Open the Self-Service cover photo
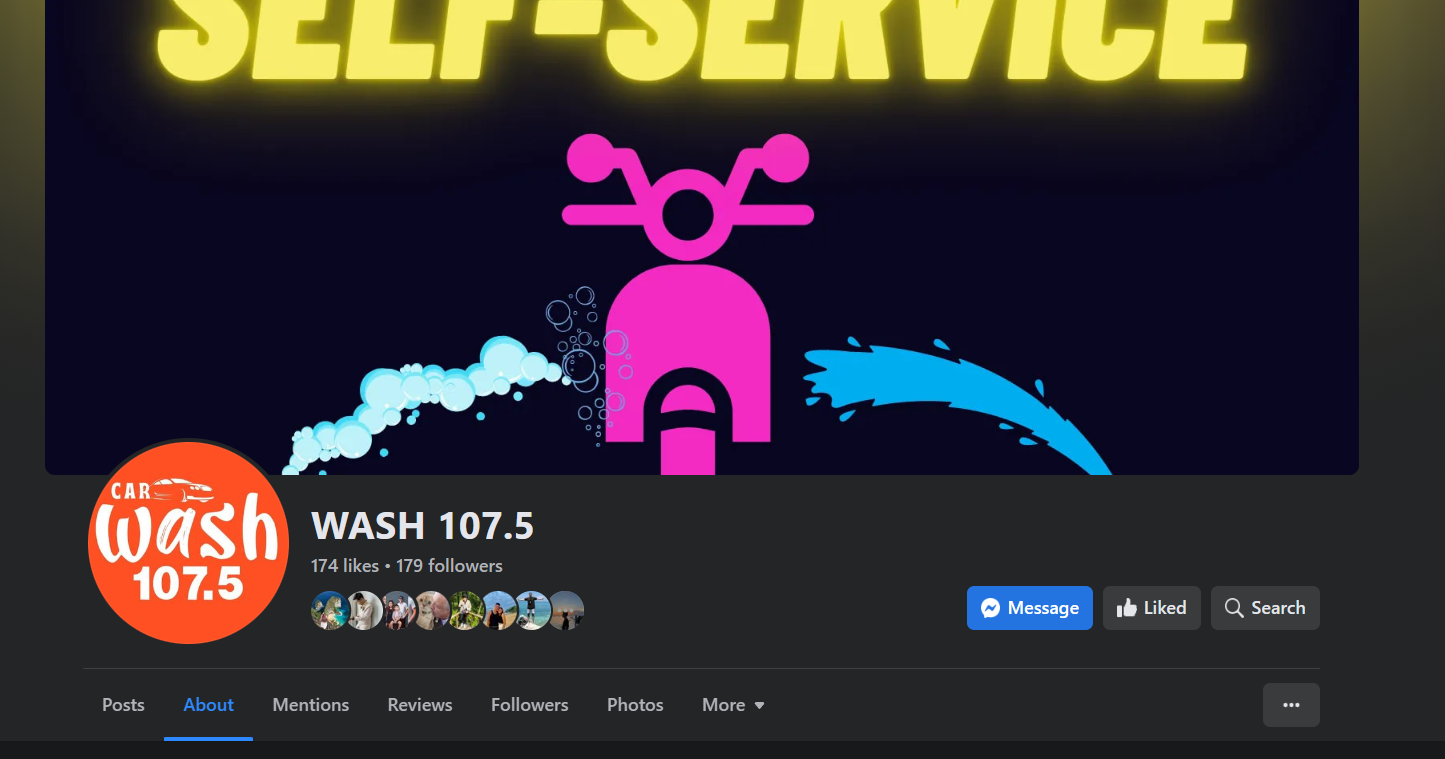 (x=702, y=237)
